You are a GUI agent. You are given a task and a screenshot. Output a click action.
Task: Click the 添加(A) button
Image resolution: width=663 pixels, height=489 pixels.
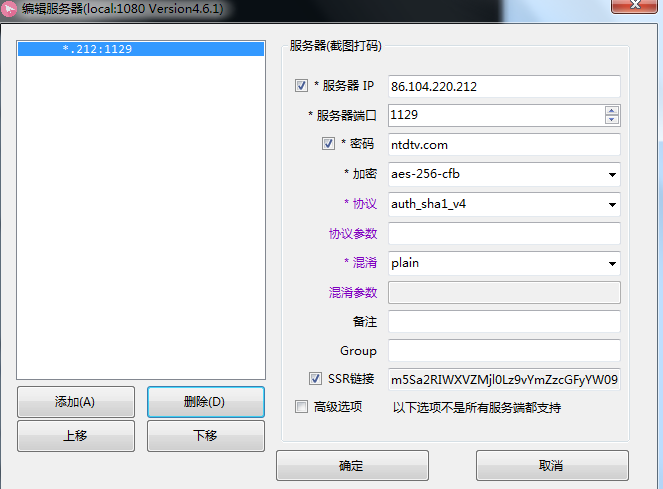point(75,402)
